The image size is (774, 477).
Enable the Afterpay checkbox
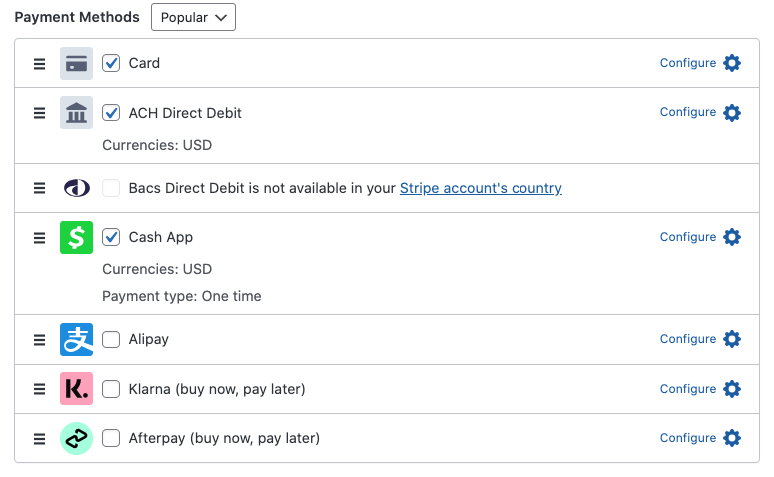111,438
